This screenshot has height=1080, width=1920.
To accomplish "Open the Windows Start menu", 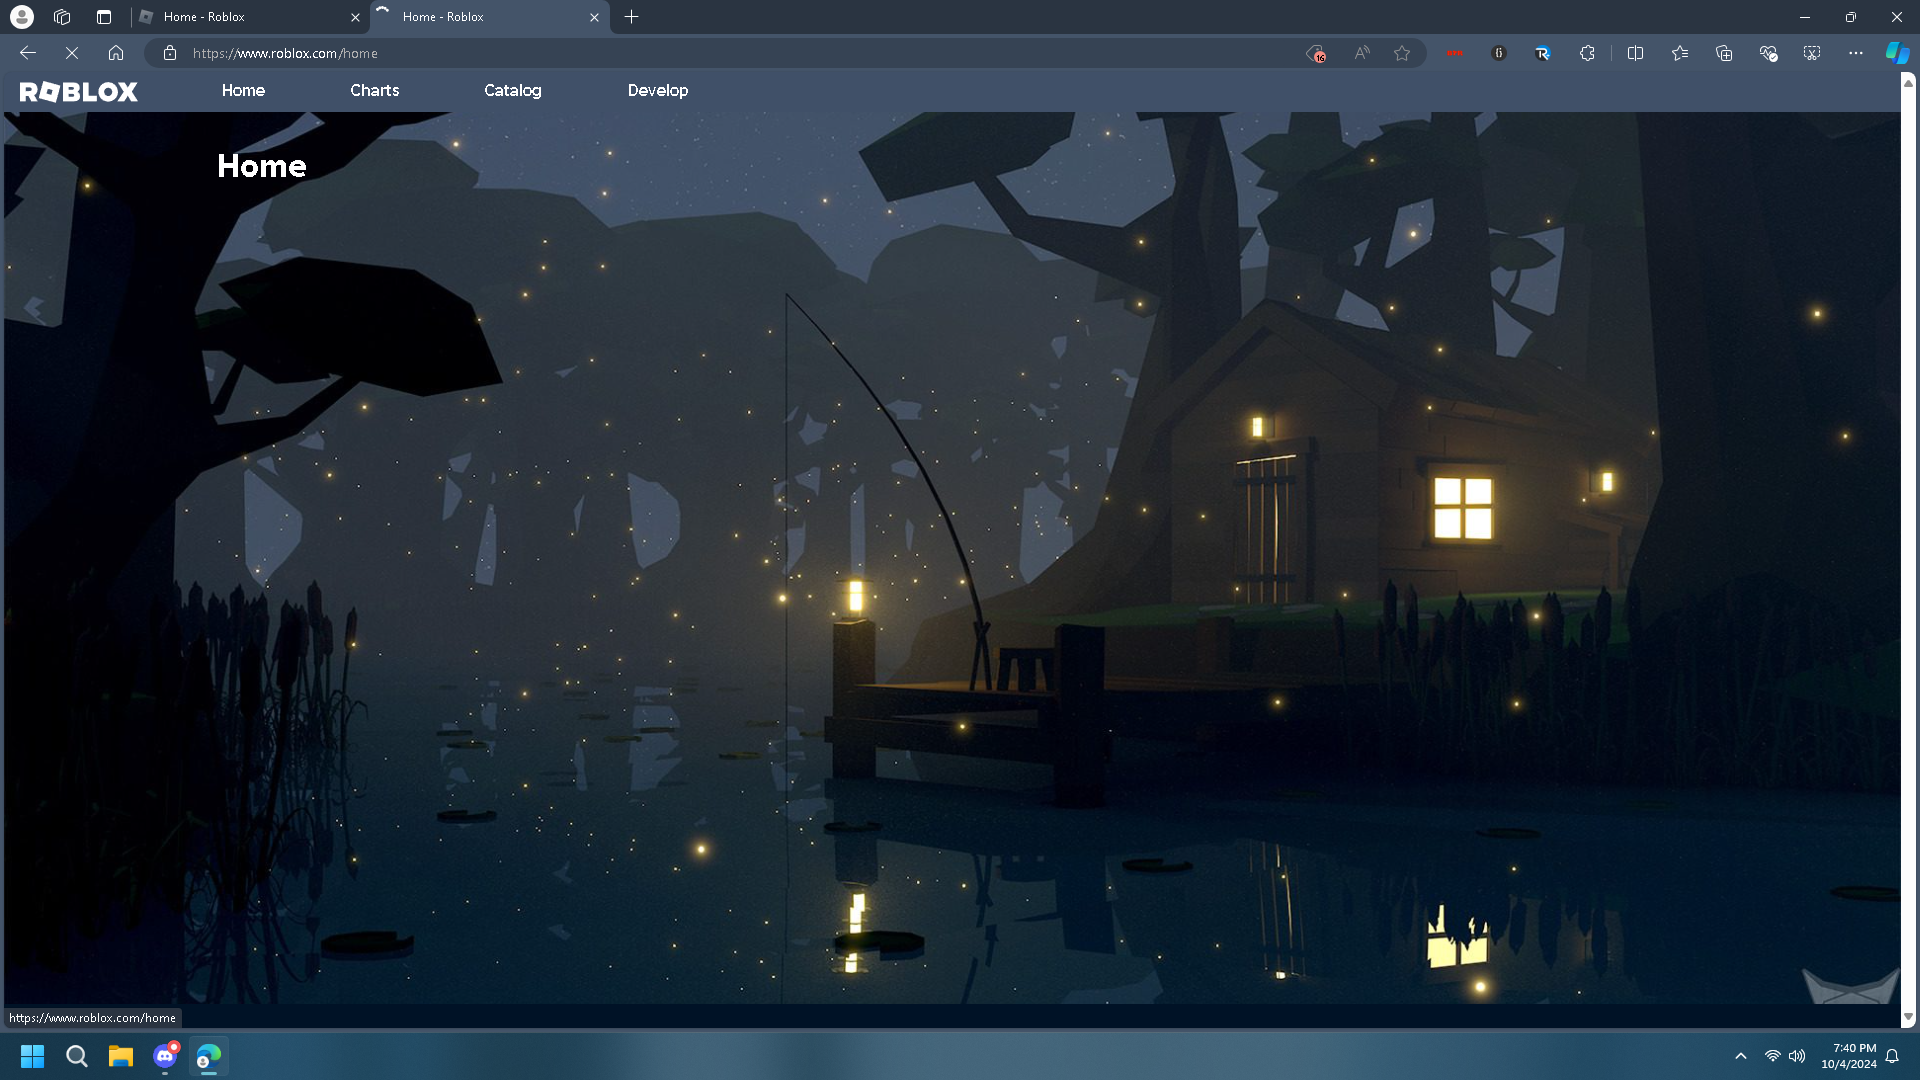I will coord(33,1056).
